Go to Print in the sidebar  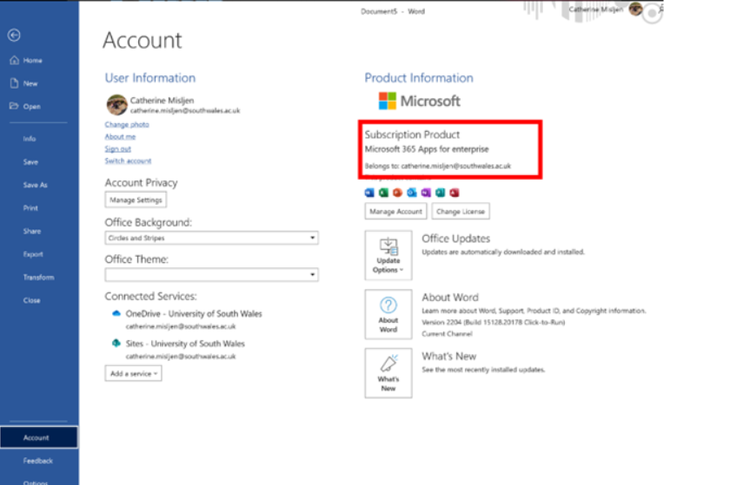[x=31, y=208]
